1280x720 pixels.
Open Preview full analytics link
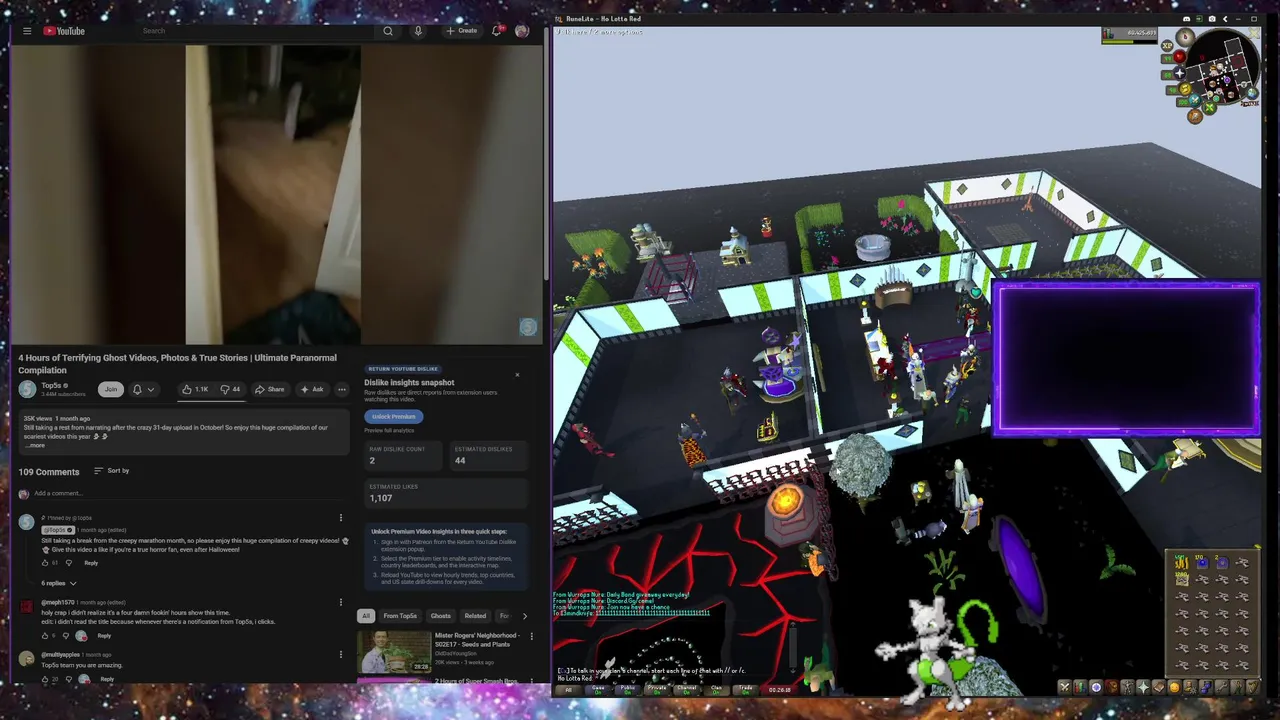(391, 430)
